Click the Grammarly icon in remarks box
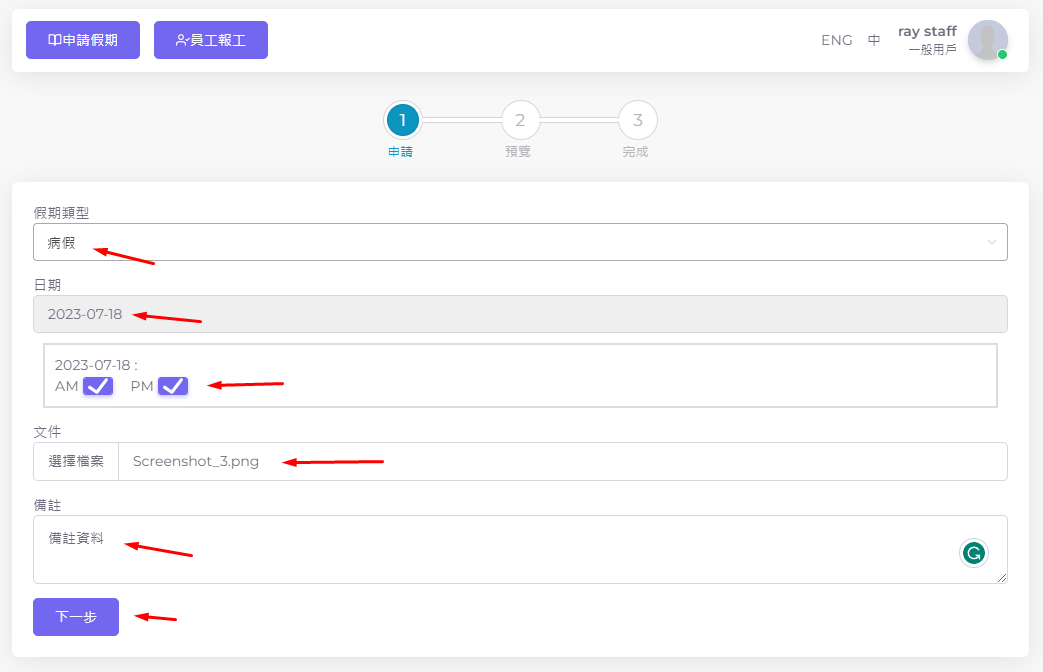This screenshot has height=672, width=1043. 974,553
